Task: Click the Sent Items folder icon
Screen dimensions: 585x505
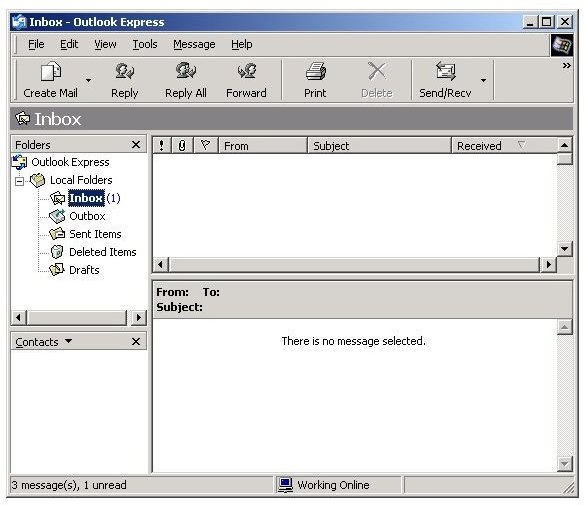Action: [57, 234]
